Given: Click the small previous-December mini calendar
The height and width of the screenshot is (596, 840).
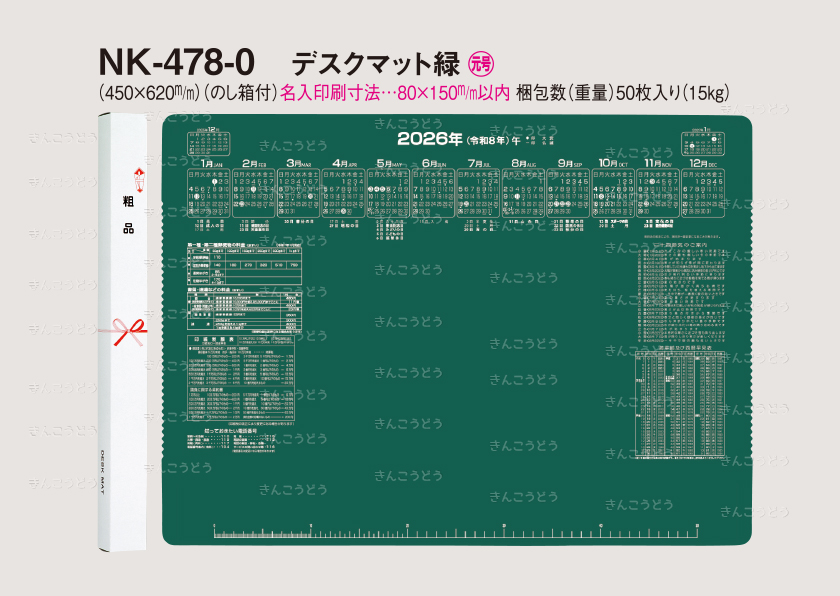Looking at the screenshot, I should coord(208,141).
